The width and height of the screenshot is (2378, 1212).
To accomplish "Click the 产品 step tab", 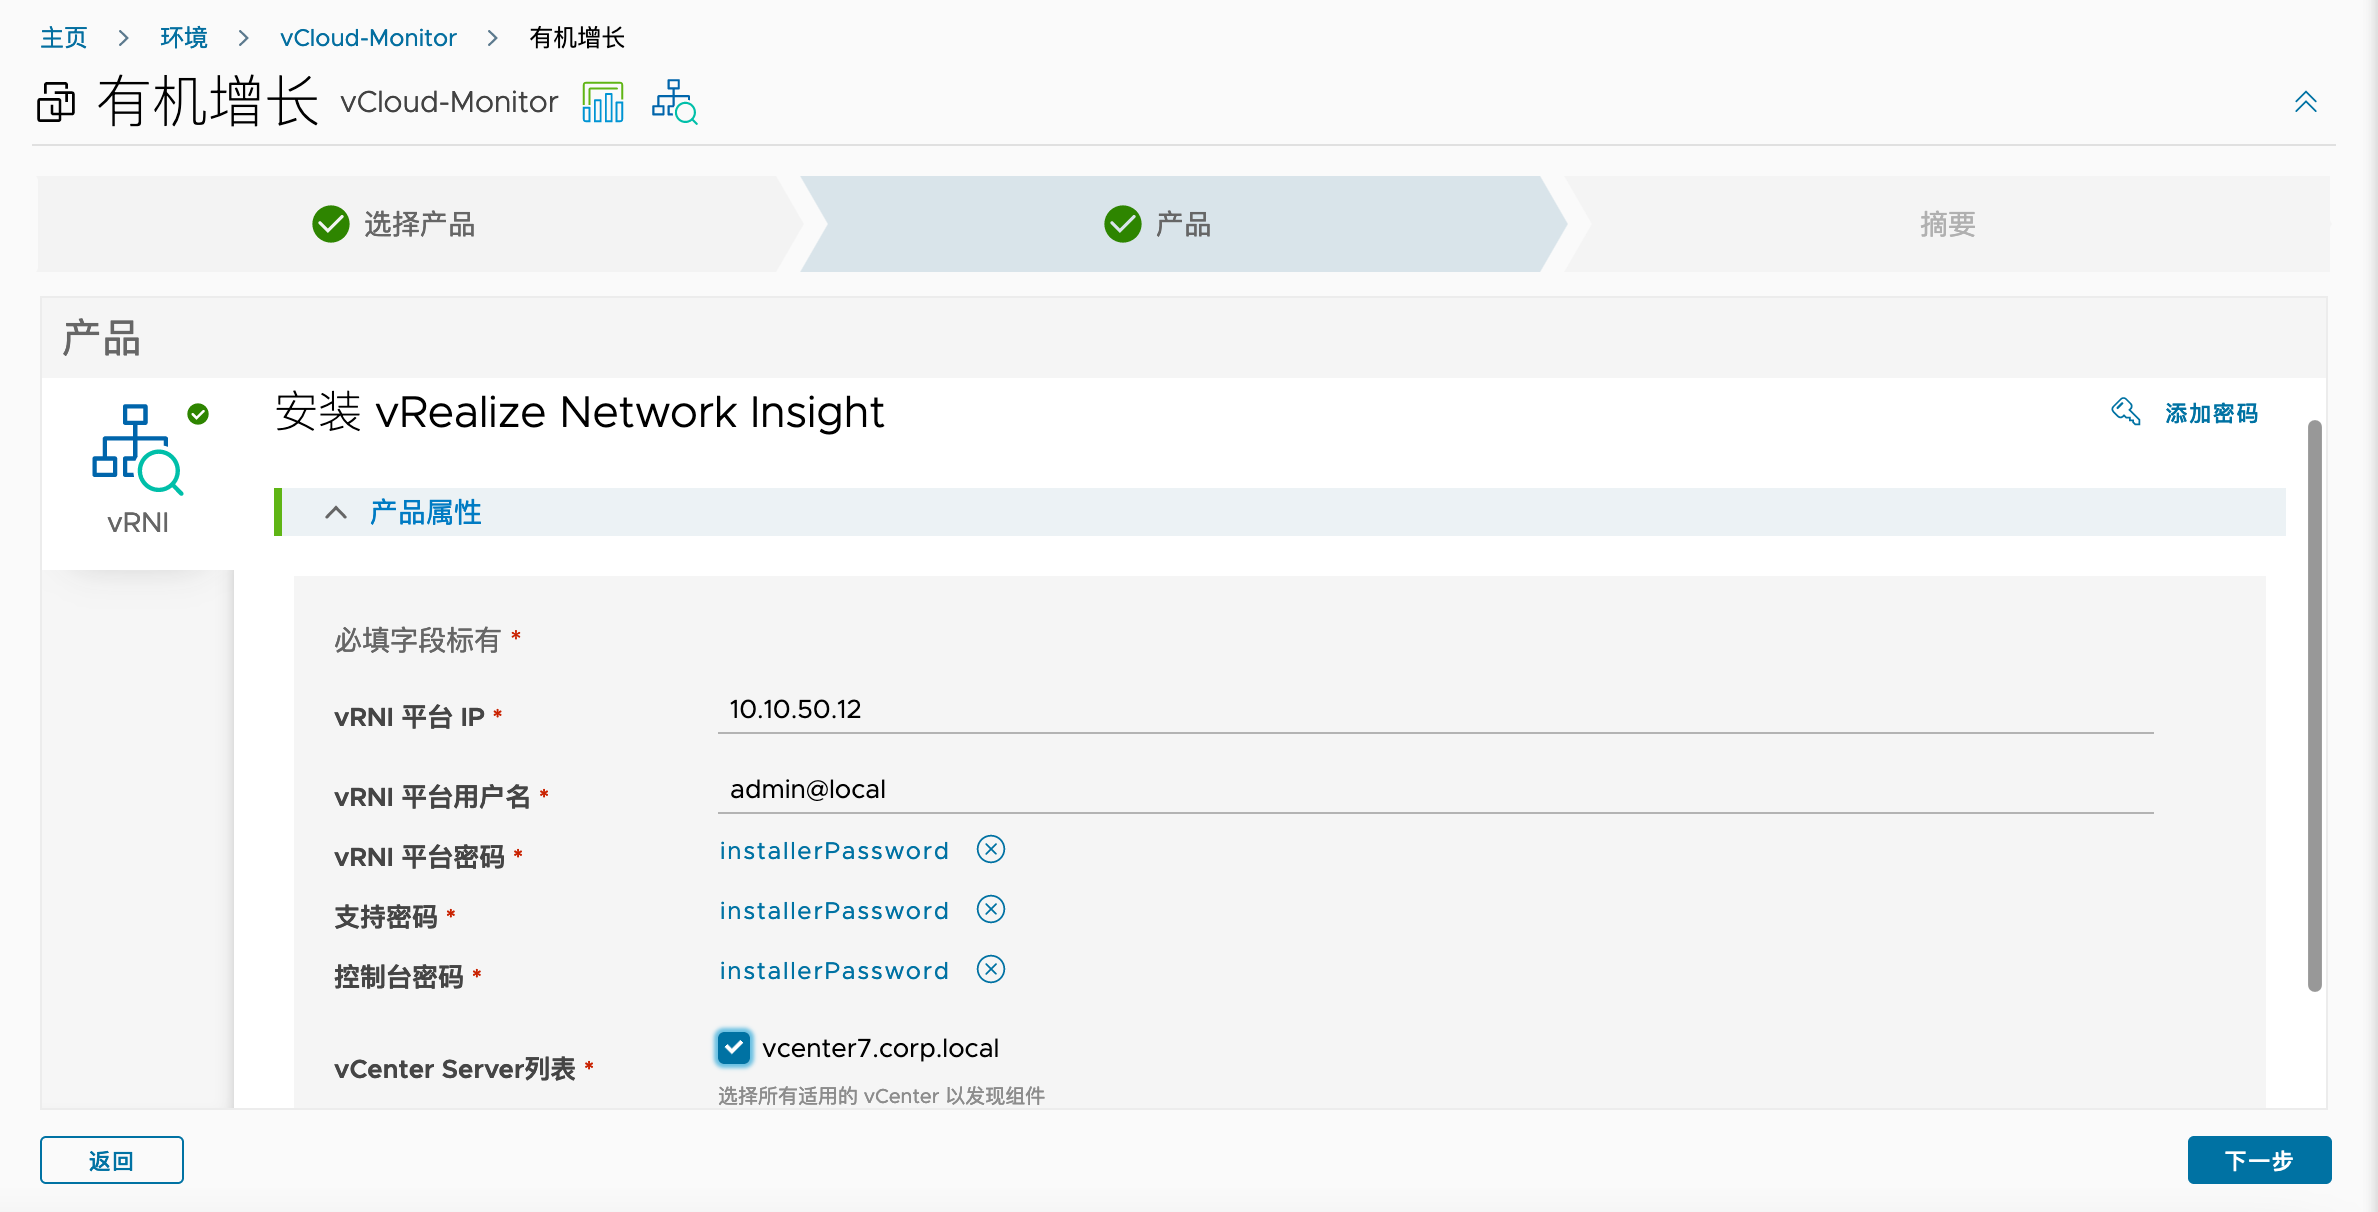I will point(1179,224).
